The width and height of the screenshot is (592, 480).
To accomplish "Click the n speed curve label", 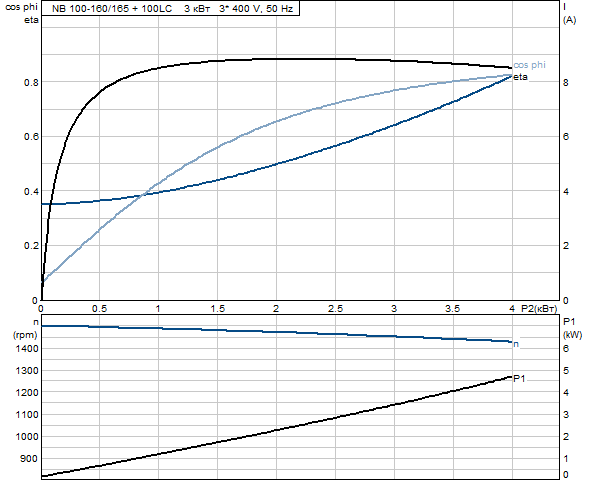I will [516, 344].
